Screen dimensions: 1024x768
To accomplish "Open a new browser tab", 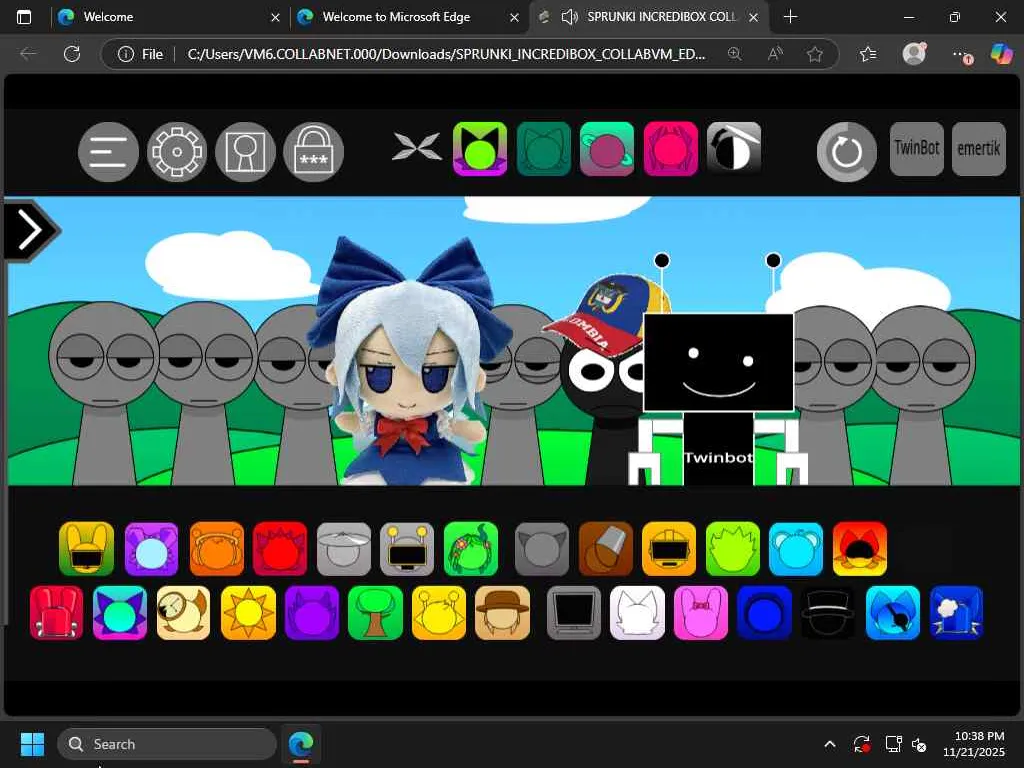I will [x=790, y=17].
